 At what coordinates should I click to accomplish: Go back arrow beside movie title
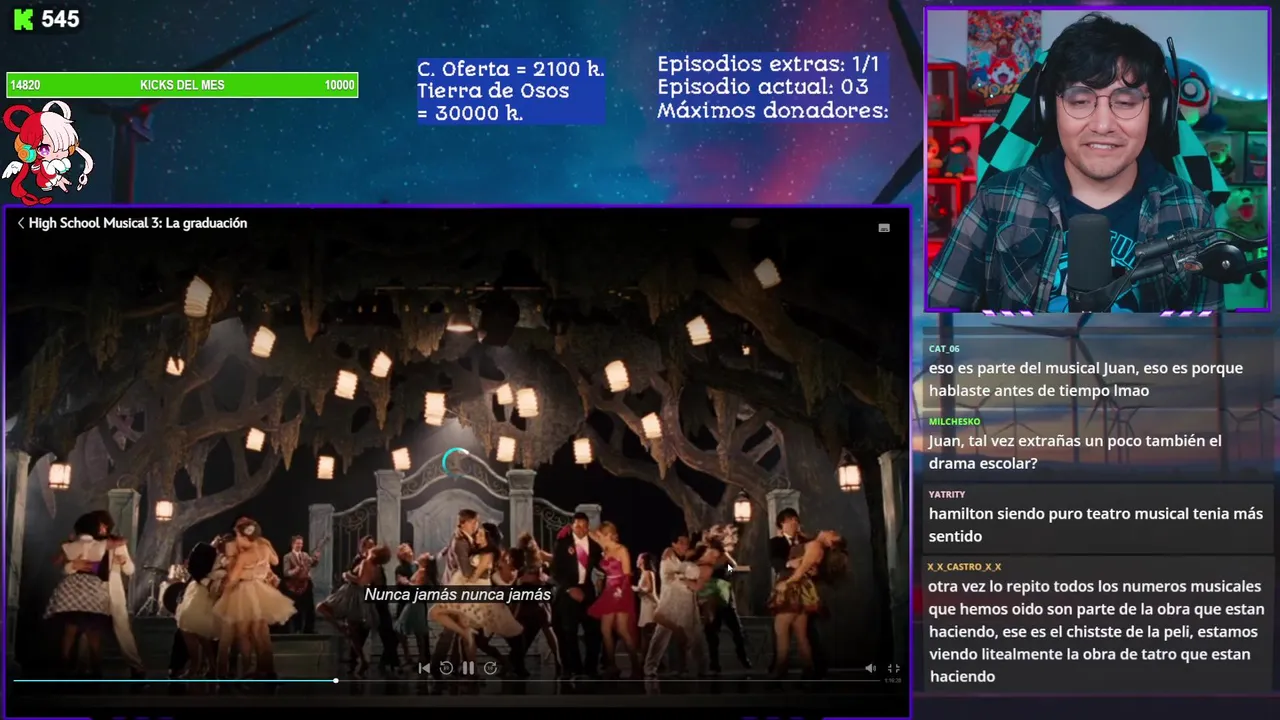point(21,223)
